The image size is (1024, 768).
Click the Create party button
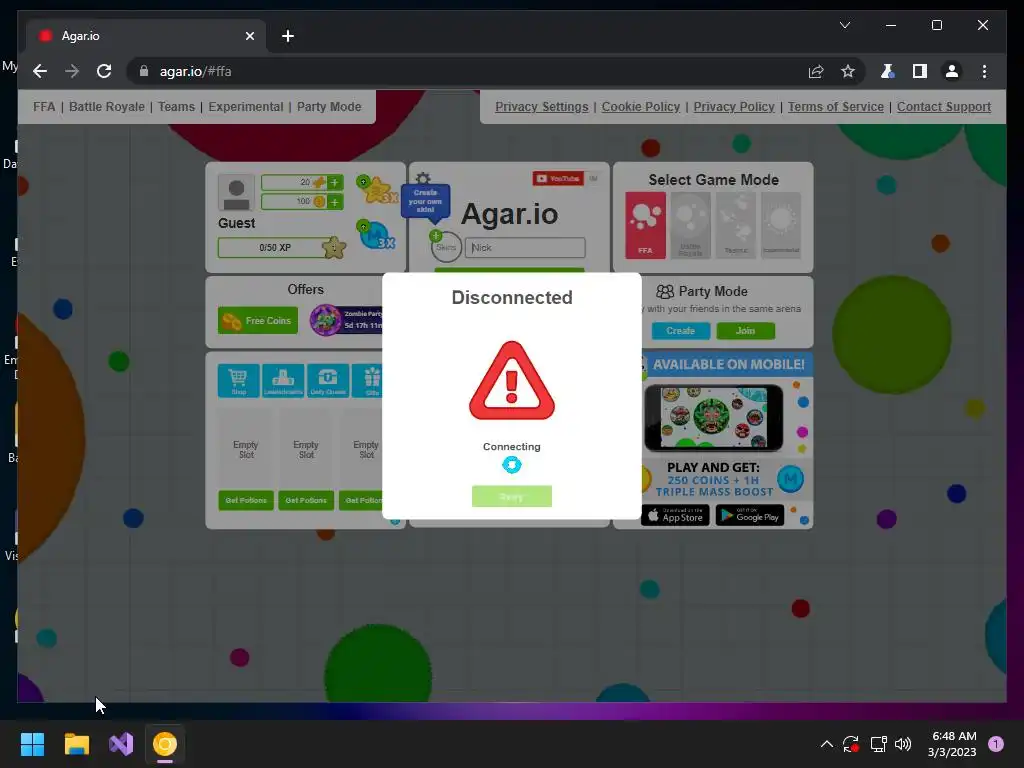pyautogui.click(x=680, y=331)
